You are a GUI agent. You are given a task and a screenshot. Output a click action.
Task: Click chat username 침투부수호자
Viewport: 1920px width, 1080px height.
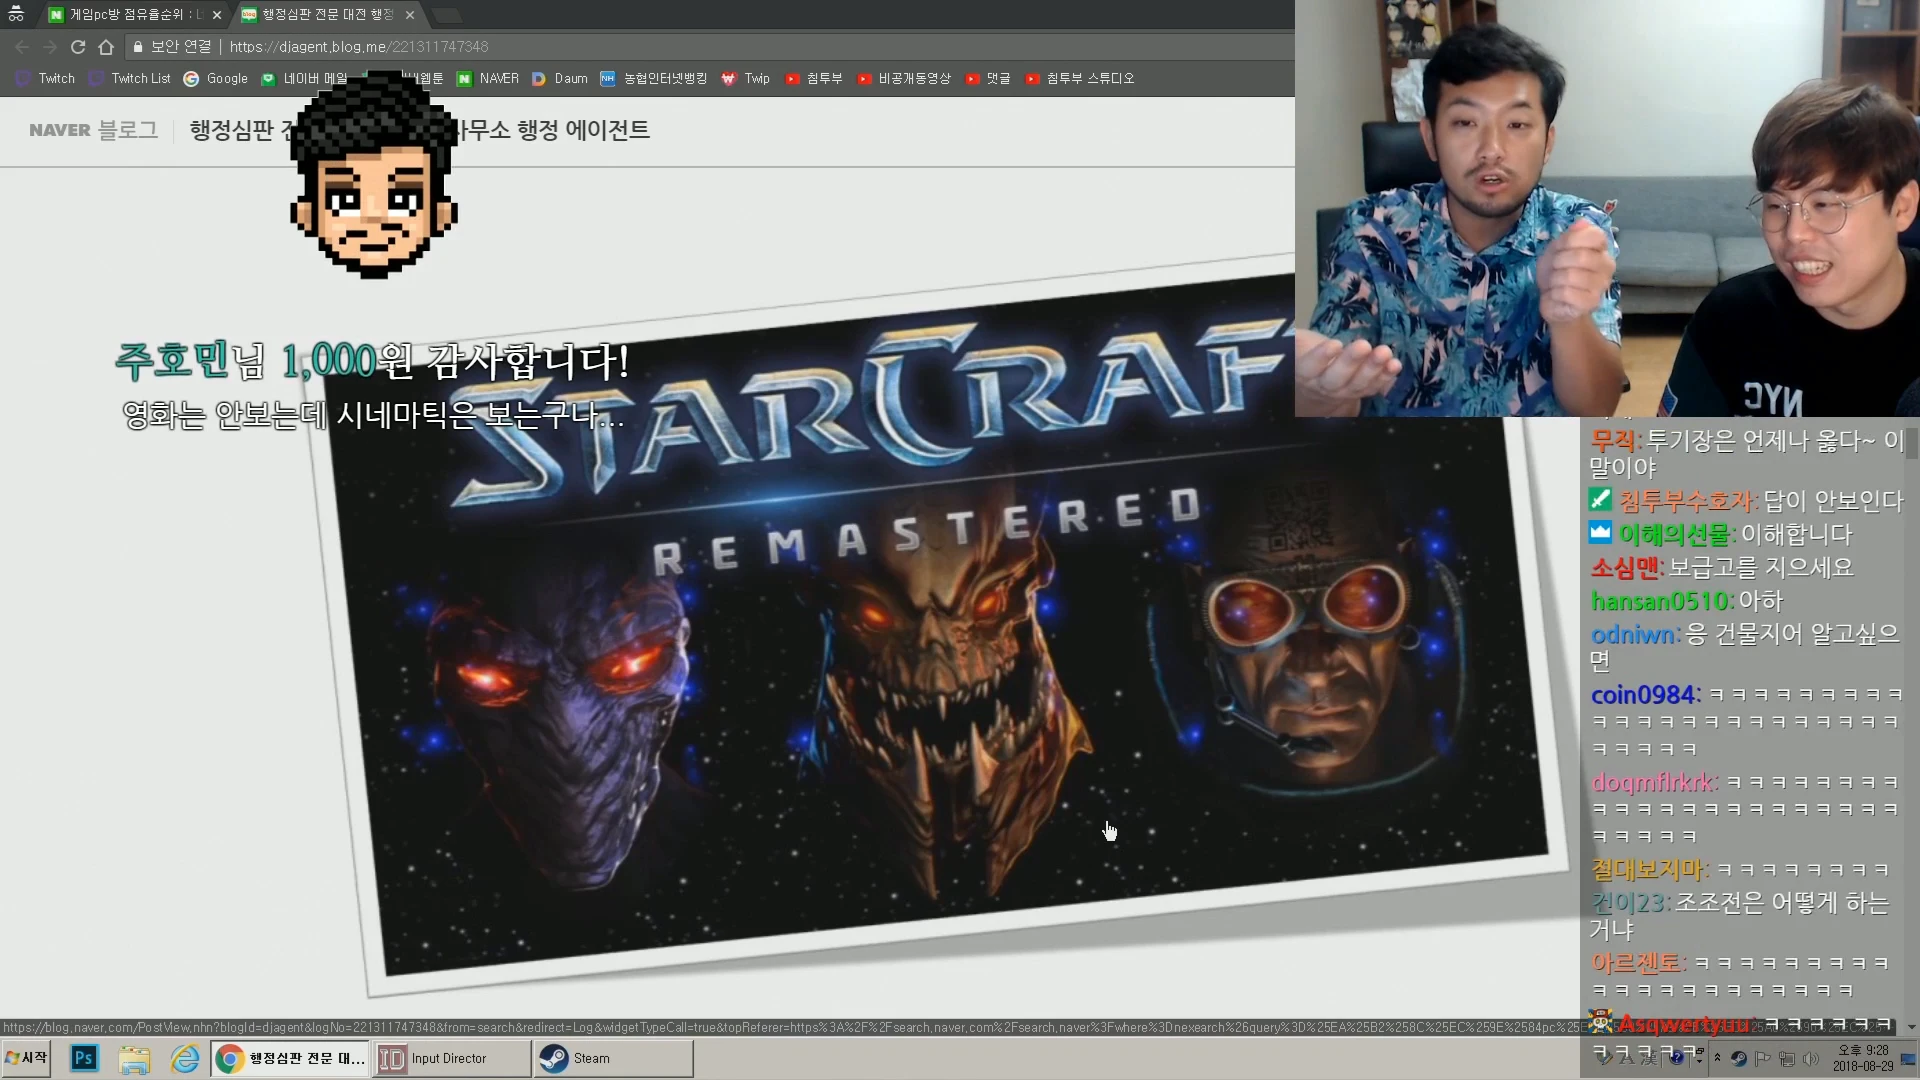pyautogui.click(x=1686, y=501)
